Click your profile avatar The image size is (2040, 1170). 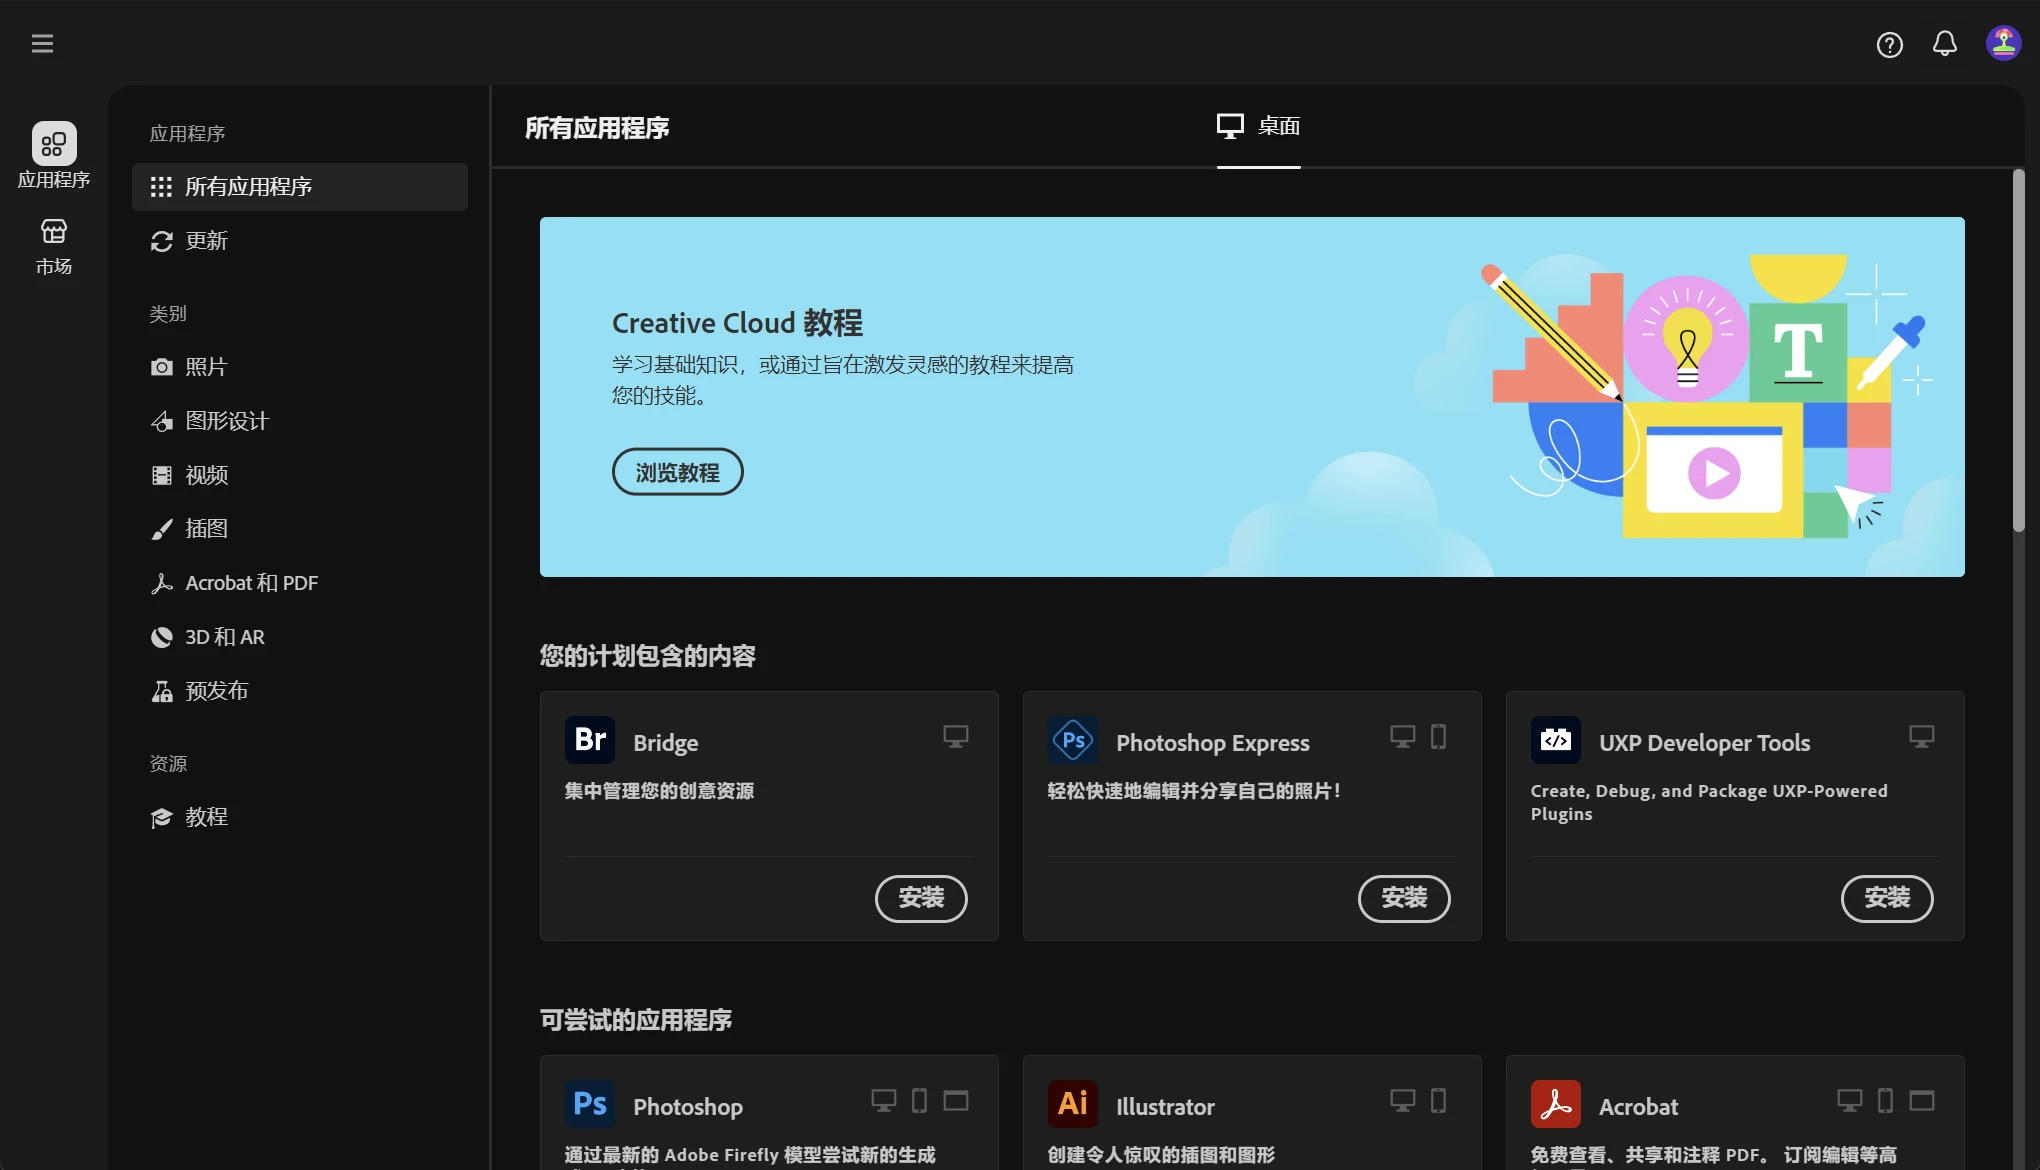(x=2003, y=42)
